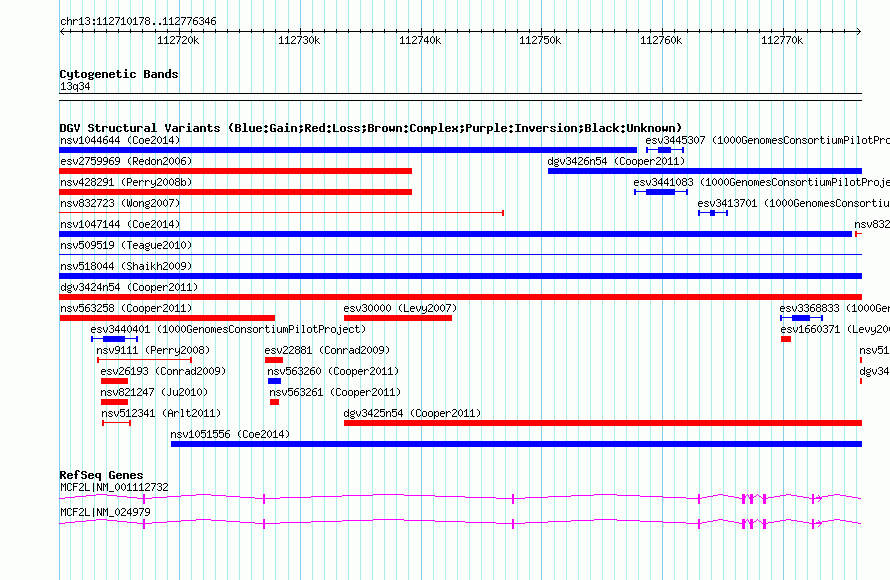Click esv26193 (Conrad2009) label

pos(163,371)
